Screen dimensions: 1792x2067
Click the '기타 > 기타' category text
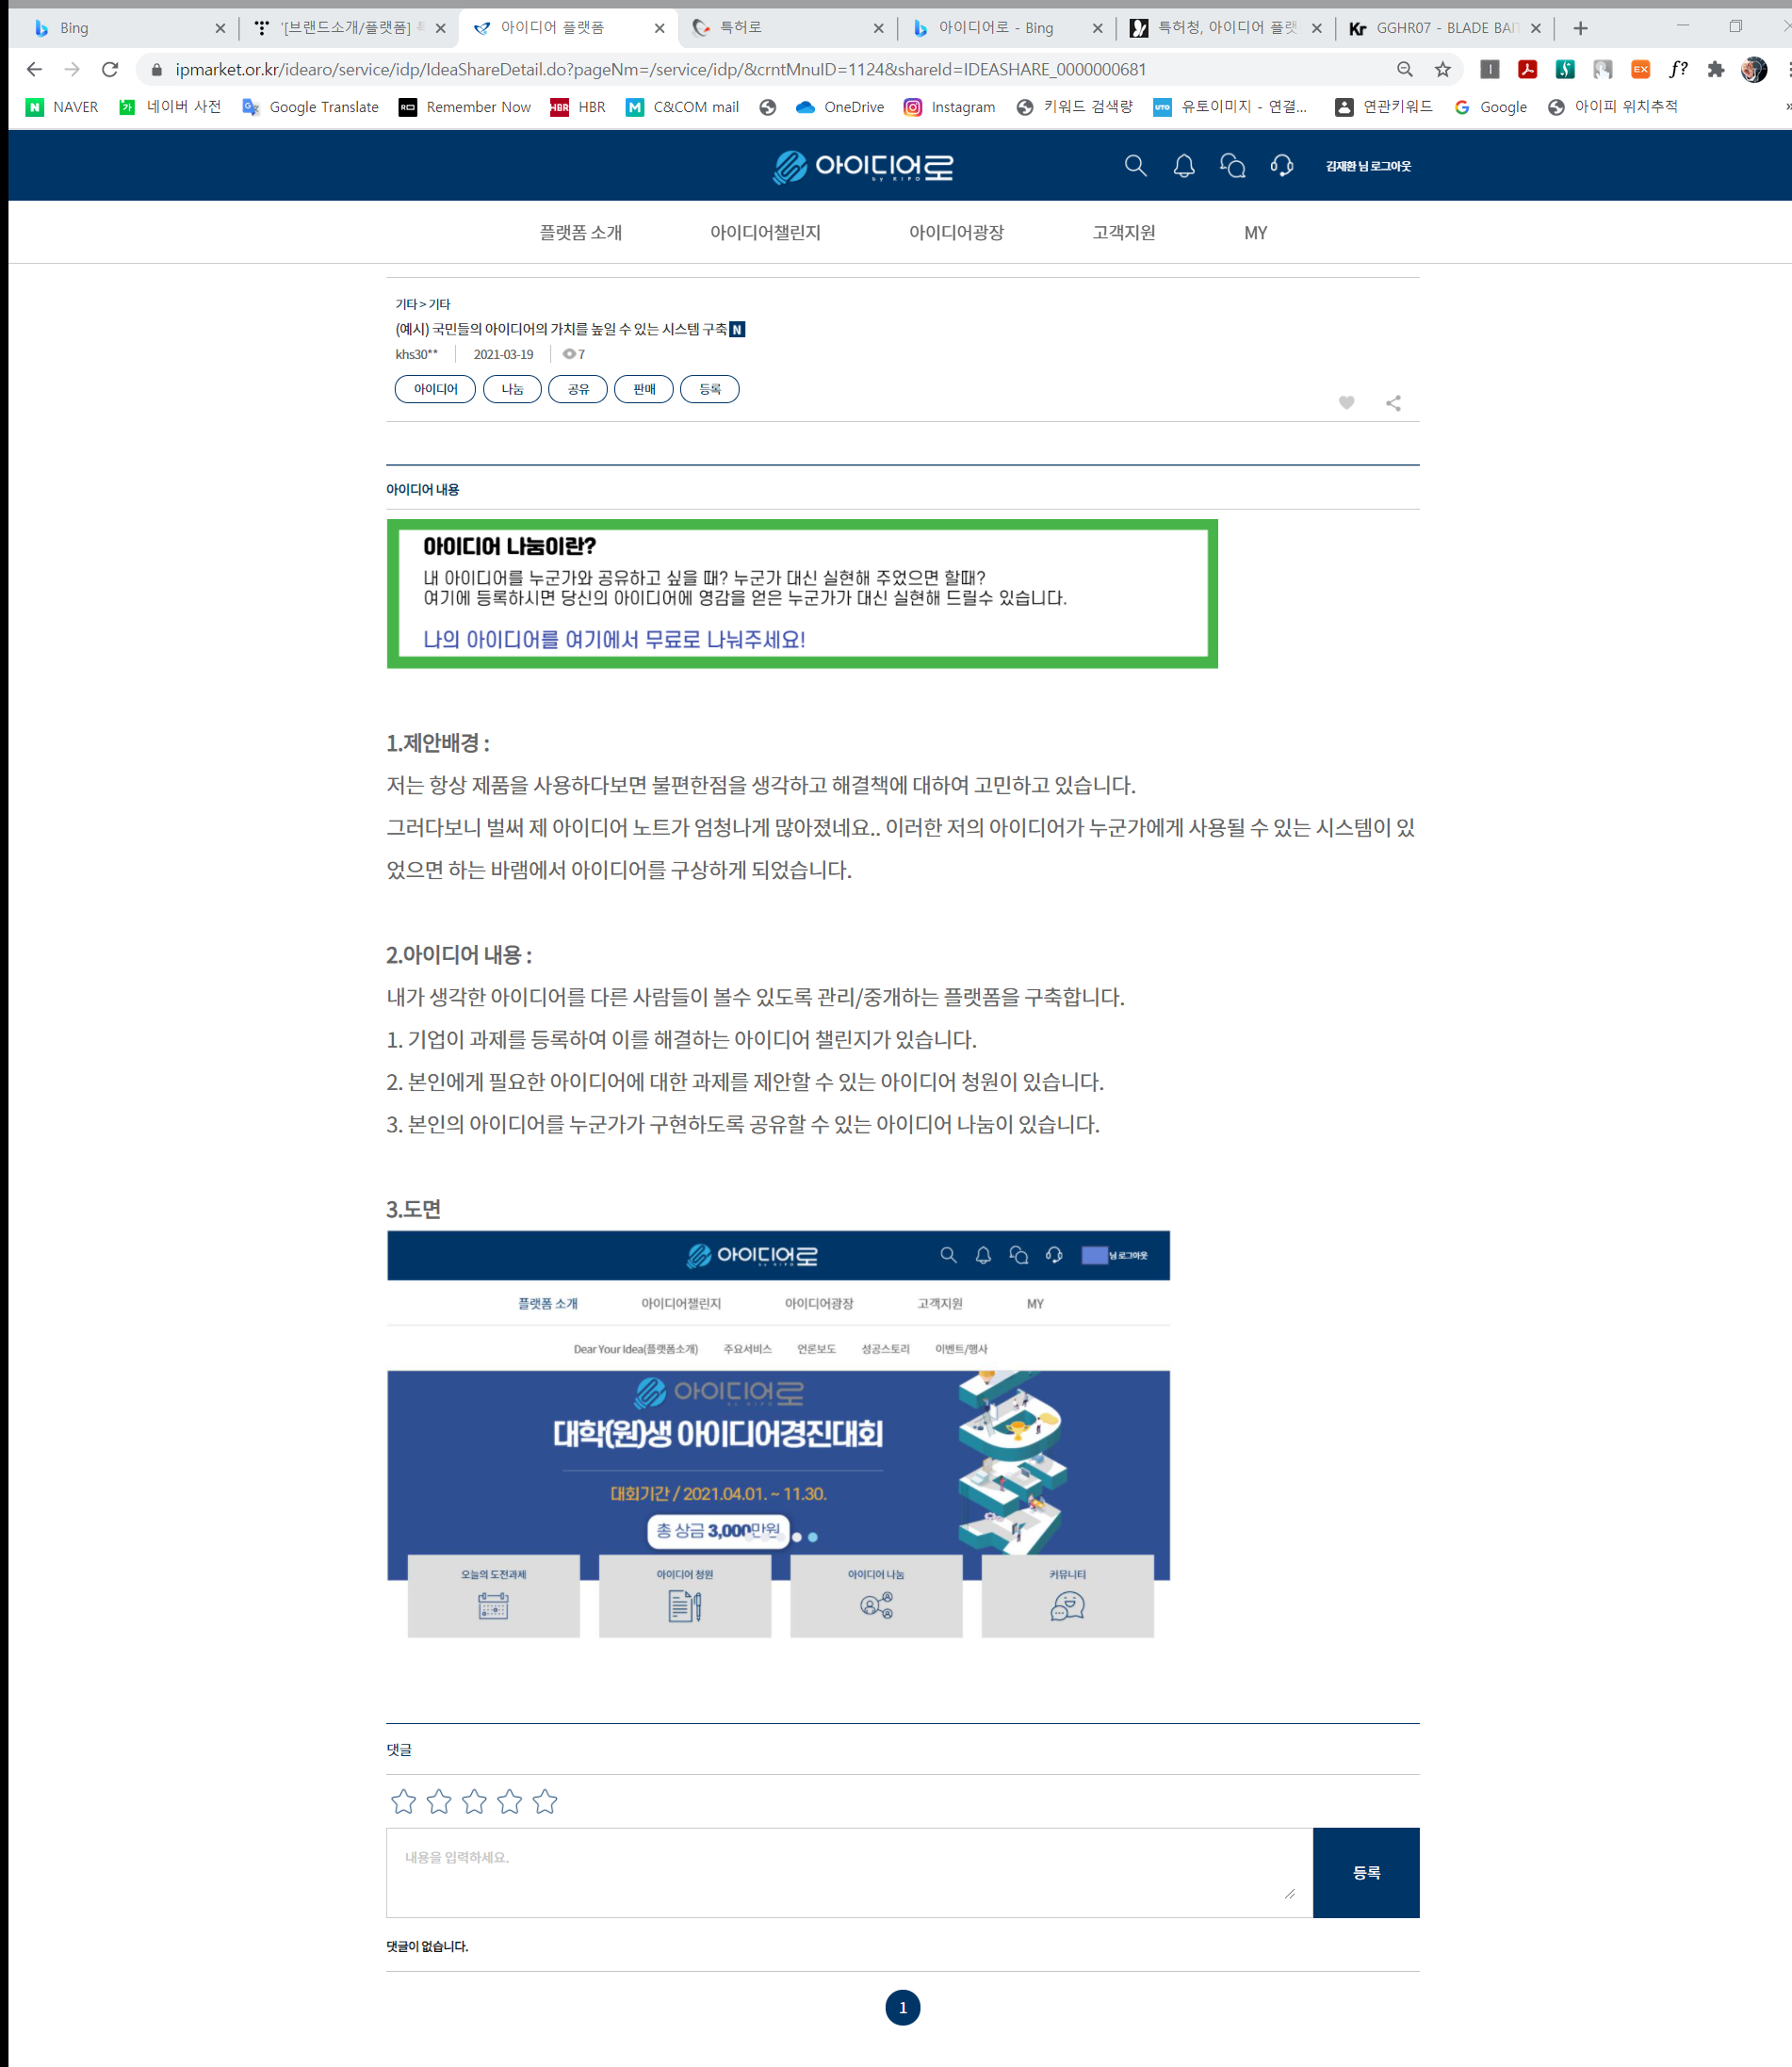coord(423,304)
